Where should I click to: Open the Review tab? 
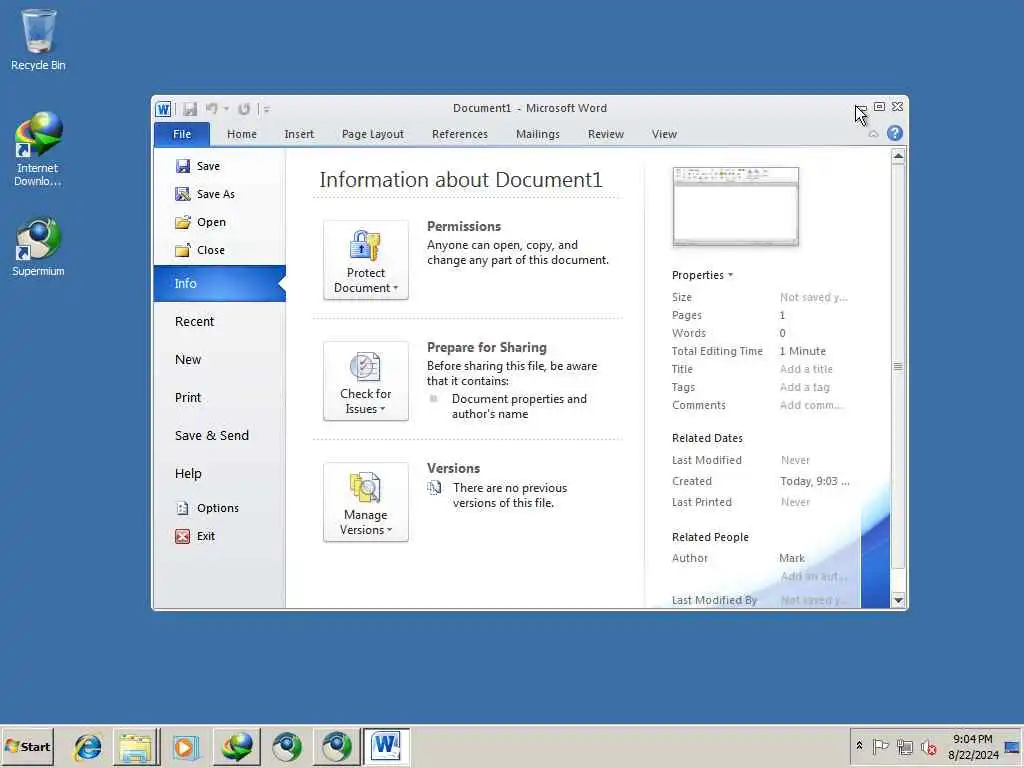click(x=605, y=134)
